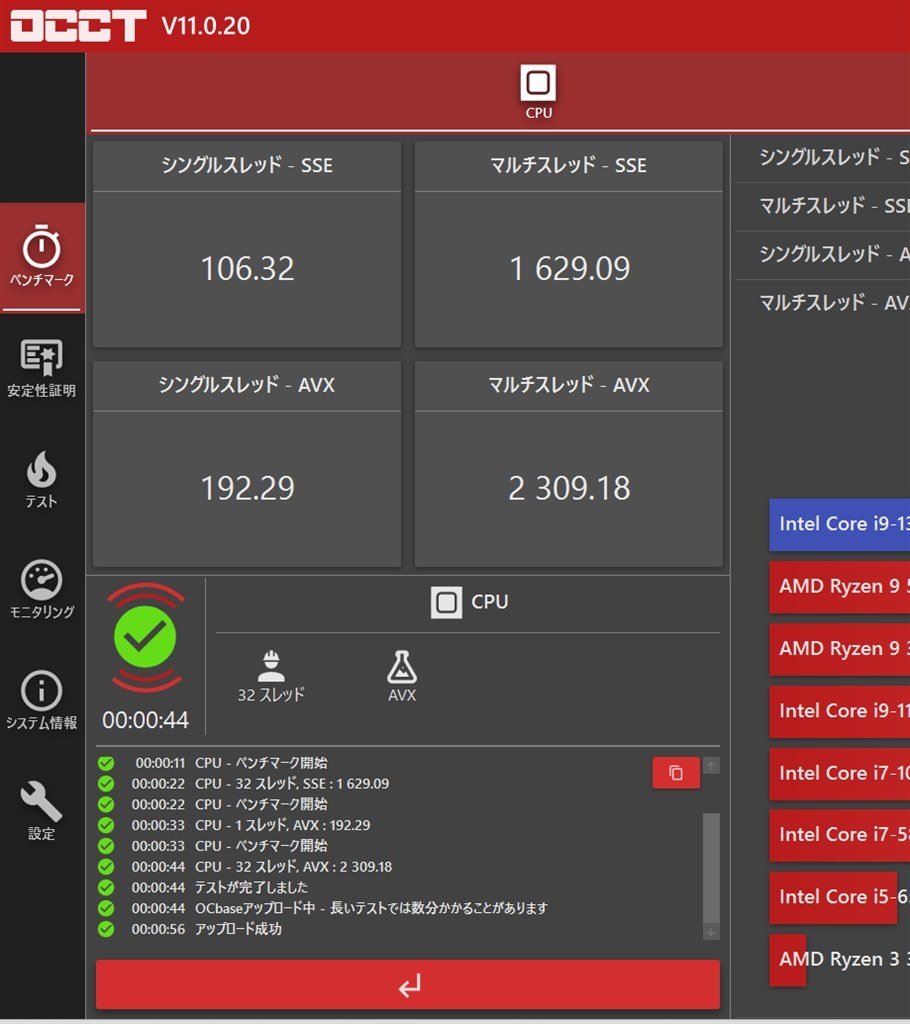Image resolution: width=910 pixels, height=1024 pixels.
Task: Click the AVX flask icon
Action: [402, 675]
